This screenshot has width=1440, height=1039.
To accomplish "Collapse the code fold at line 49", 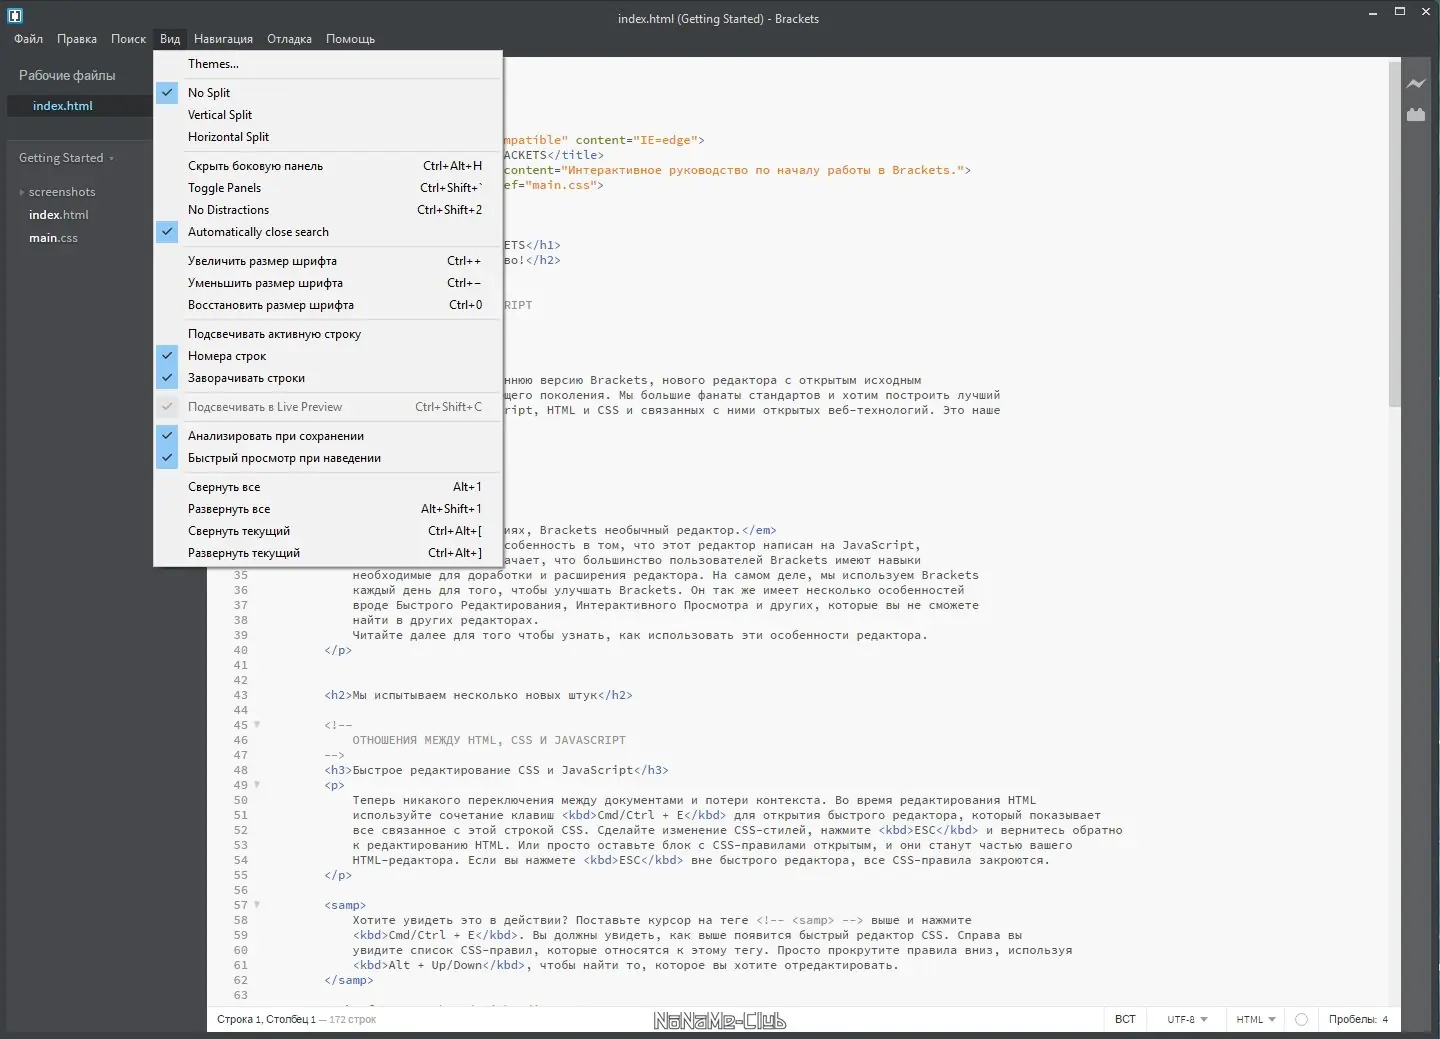I will coord(257,785).
